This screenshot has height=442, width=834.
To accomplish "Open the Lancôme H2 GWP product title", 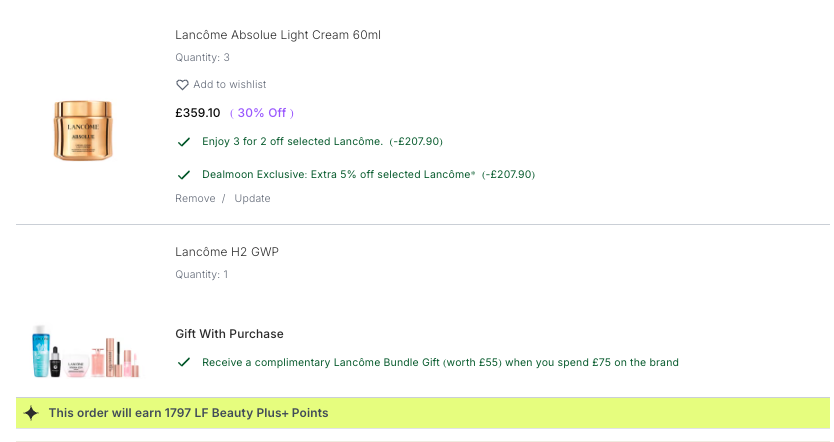I will coord(227,252).
